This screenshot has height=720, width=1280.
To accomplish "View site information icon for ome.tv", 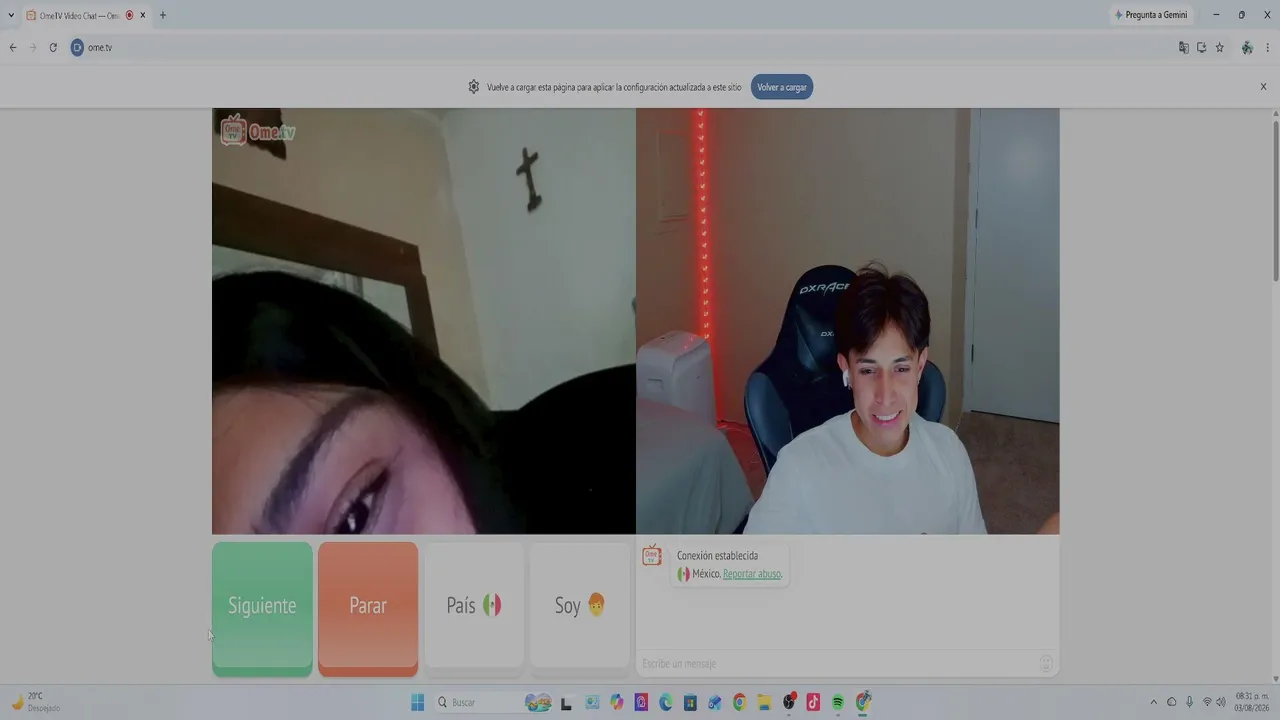I will coord(77,47).
